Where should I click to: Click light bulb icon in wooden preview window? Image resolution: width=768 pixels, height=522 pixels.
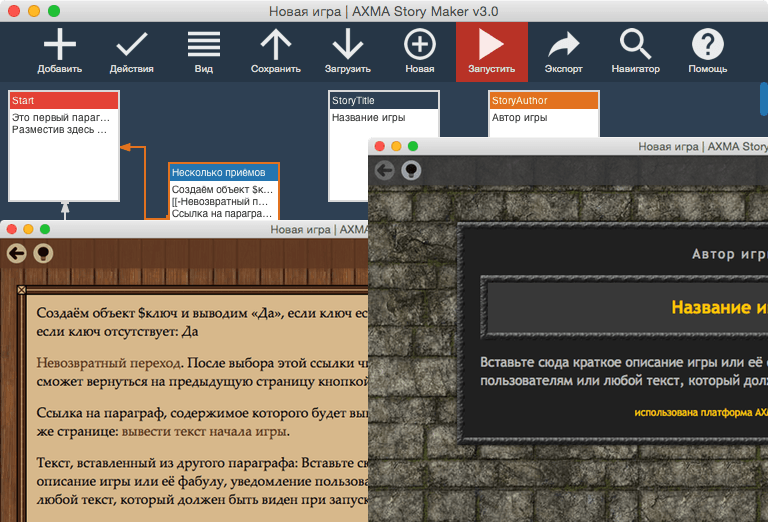43,253
